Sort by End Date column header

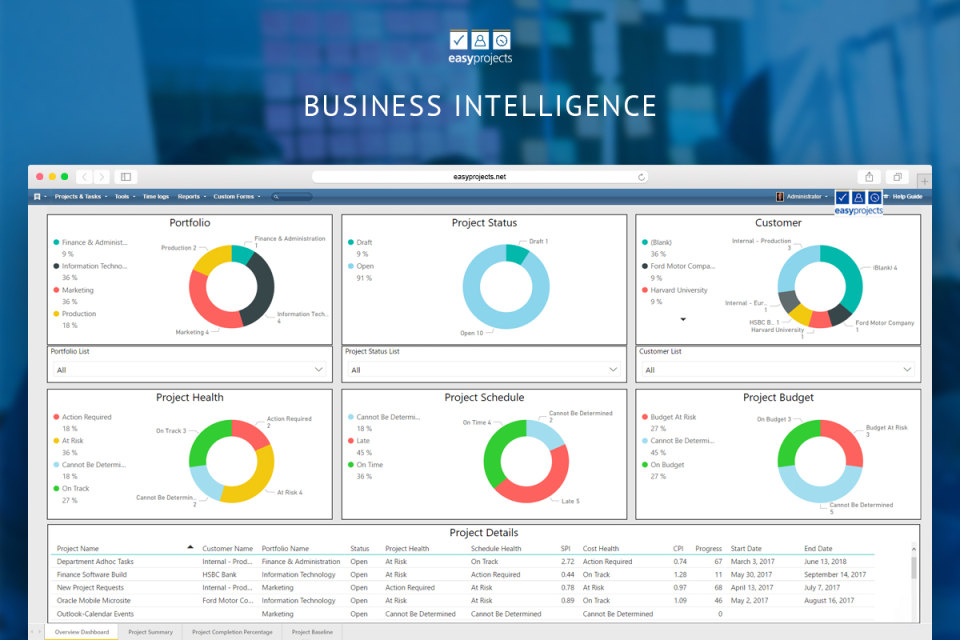pyautogui.click(x=818, y=549)
